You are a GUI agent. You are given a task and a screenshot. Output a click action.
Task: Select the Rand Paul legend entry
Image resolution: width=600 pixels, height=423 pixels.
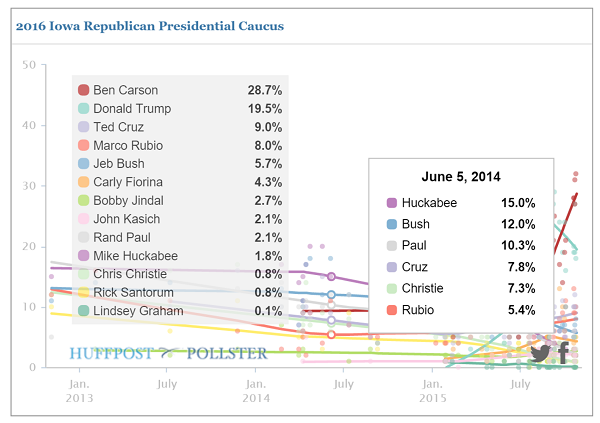point(180,237)
